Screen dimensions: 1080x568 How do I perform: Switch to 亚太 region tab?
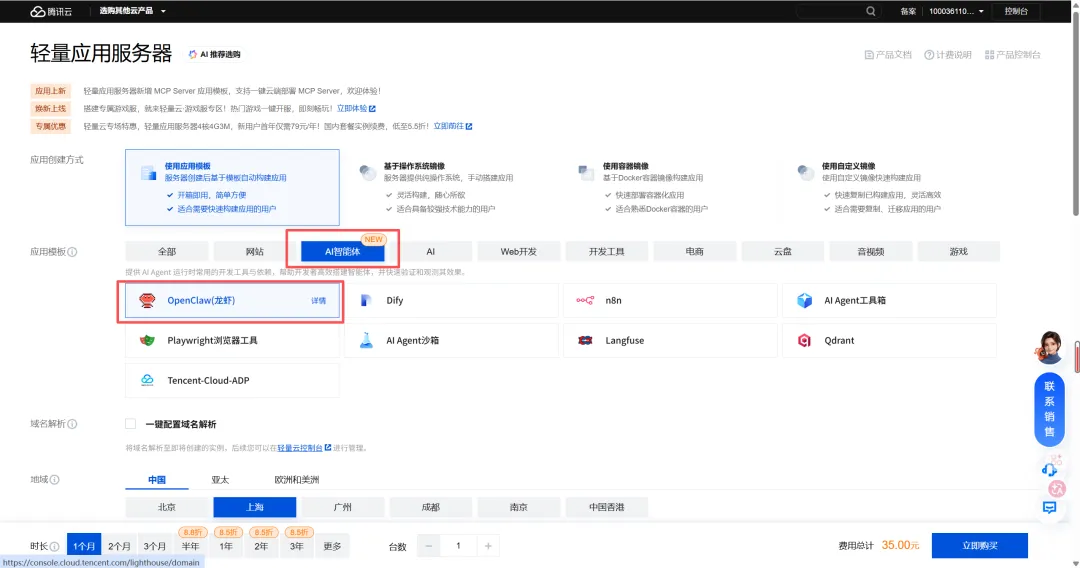[x=220, y=480]
